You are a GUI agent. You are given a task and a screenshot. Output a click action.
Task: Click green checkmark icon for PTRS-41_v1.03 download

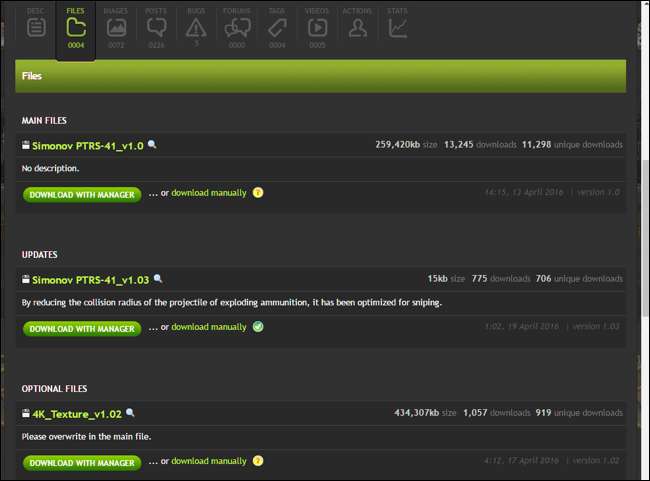coord(258,326)
